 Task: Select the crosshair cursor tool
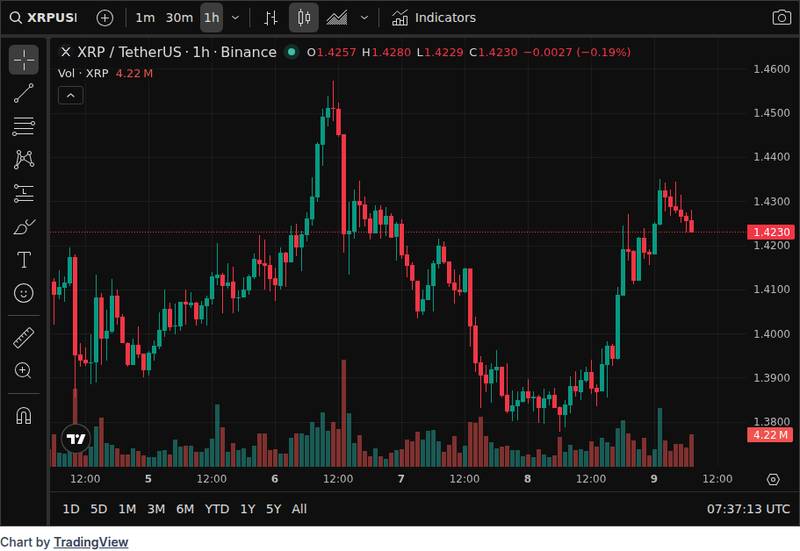click(x=24, y=60)
